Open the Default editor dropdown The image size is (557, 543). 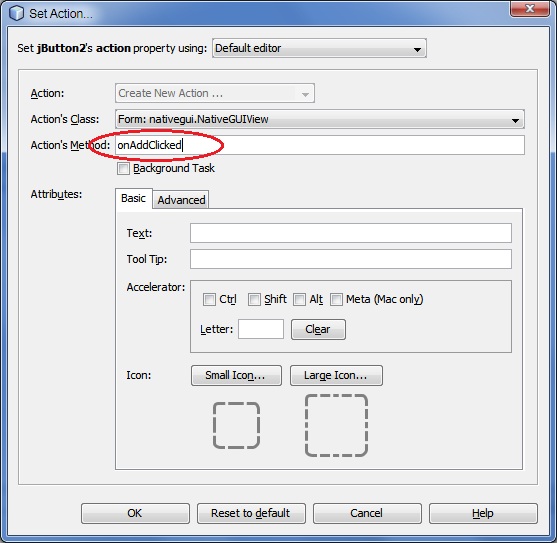(x=319, y=48)
